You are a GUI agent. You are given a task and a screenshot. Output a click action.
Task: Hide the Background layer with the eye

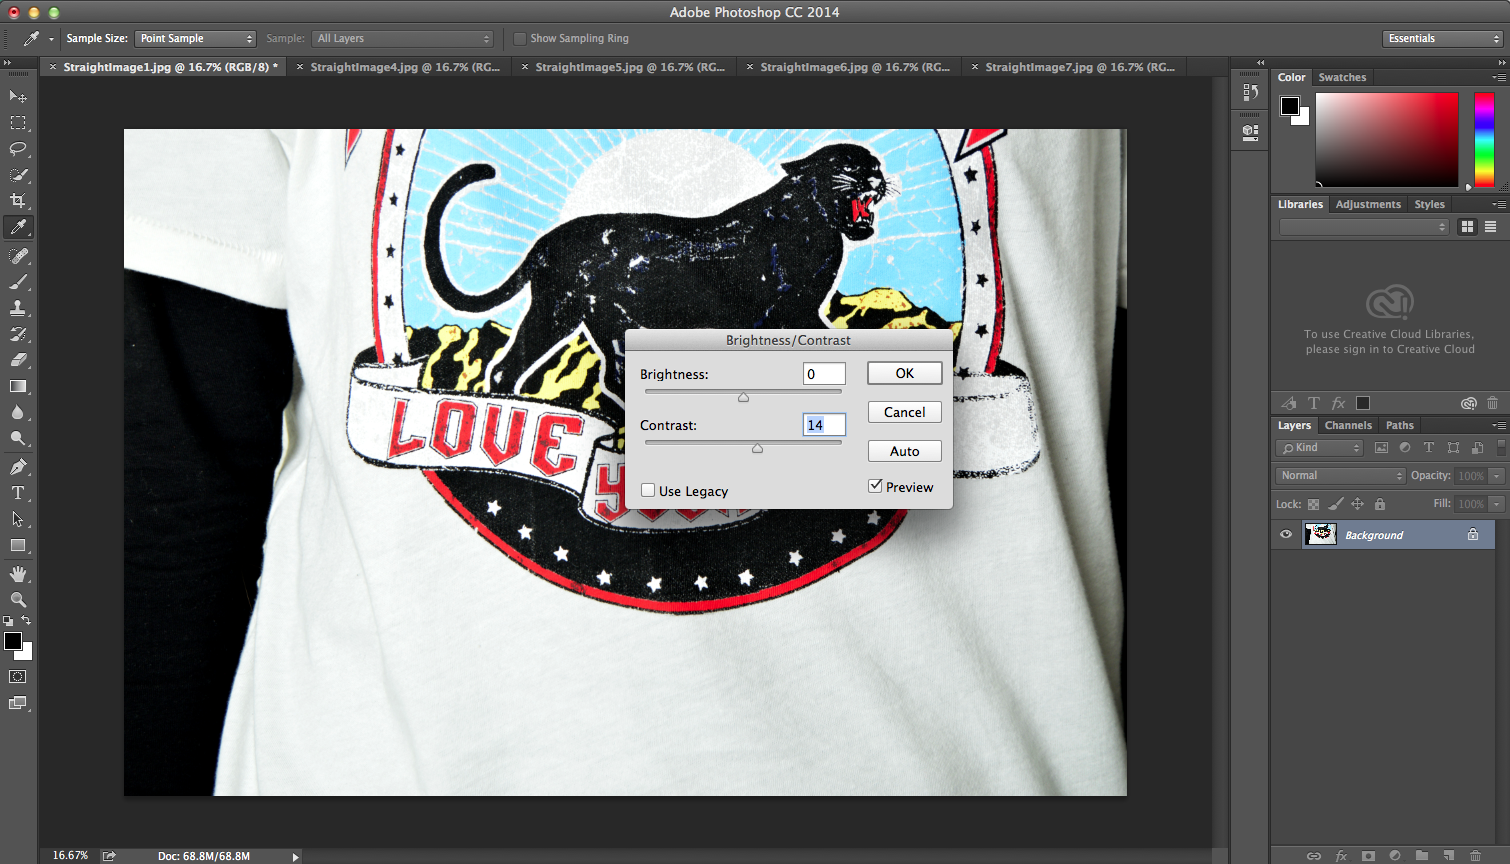click(x=1286, y=534)
